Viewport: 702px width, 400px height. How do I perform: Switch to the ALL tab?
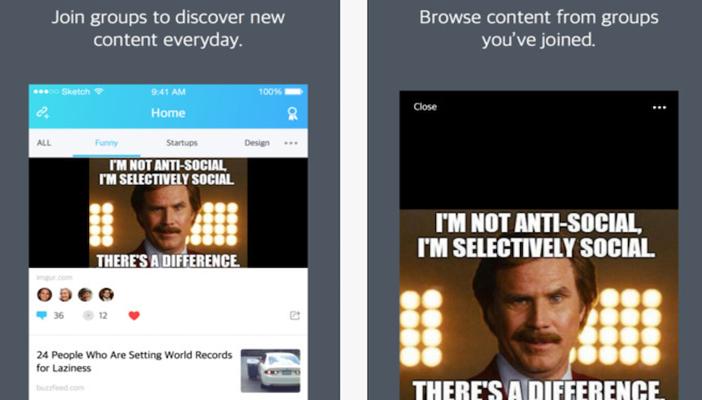click(44, 143)
